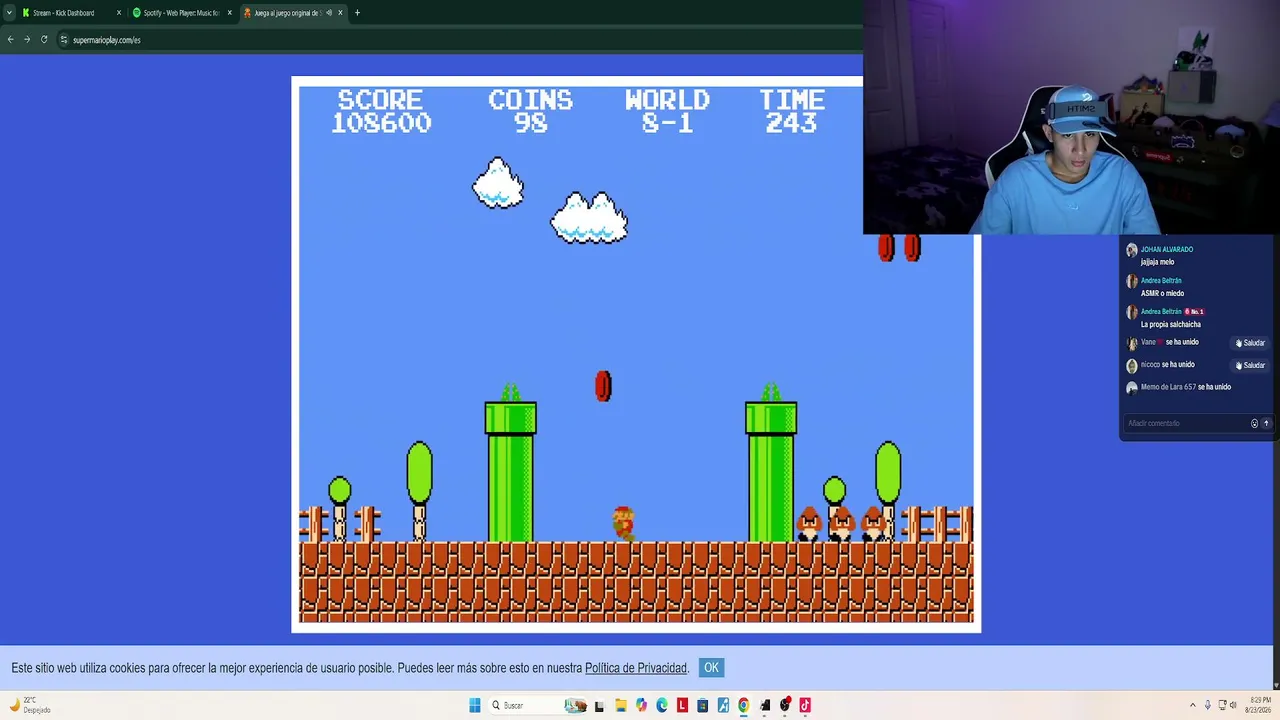The height and width of the screenshot is (720, 1280).
Task: Send the comment with the arrow button
Action: (1266, 423)
